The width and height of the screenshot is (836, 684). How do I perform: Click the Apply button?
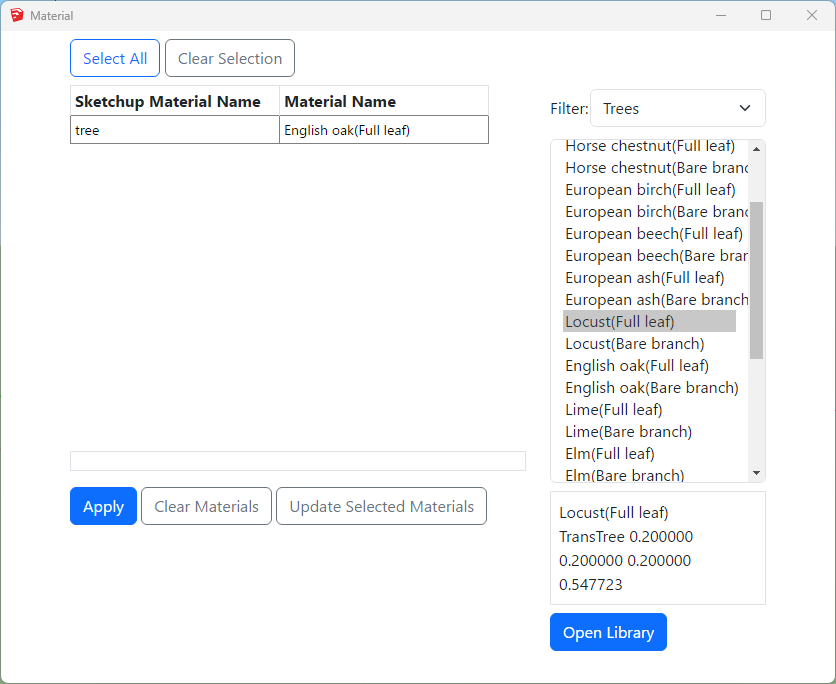pyautogui.click(x=103, y=507)
